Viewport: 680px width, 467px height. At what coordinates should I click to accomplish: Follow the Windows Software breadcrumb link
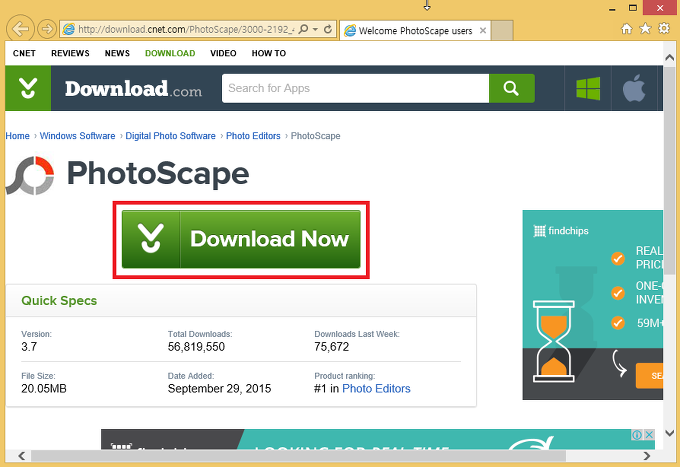78,136
